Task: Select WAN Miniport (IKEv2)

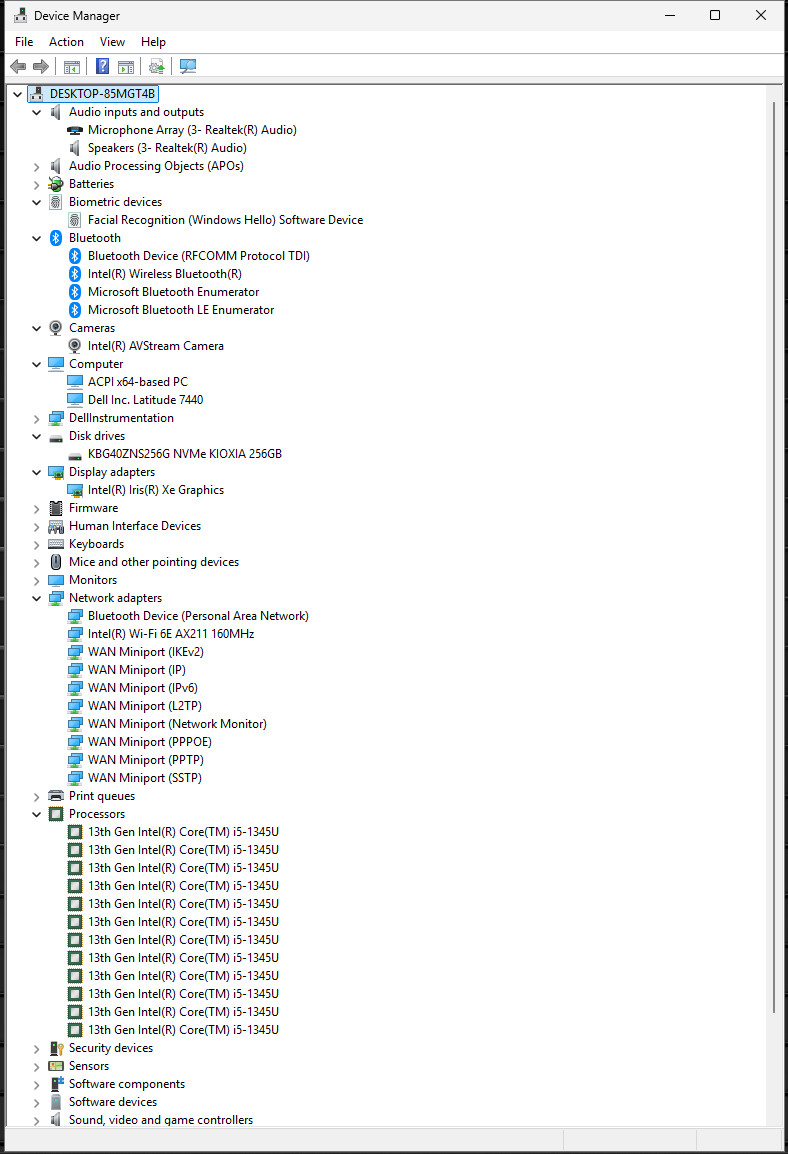Action: (x=146, y=652)
